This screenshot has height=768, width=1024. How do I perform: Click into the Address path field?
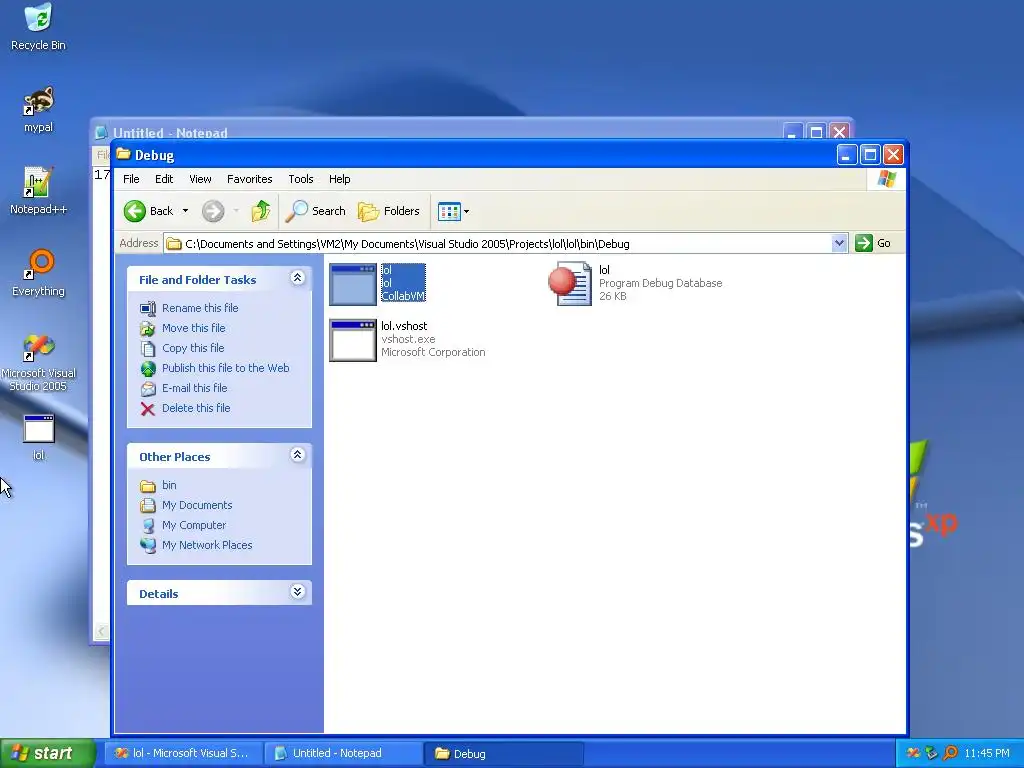click(x=497, y=244)
